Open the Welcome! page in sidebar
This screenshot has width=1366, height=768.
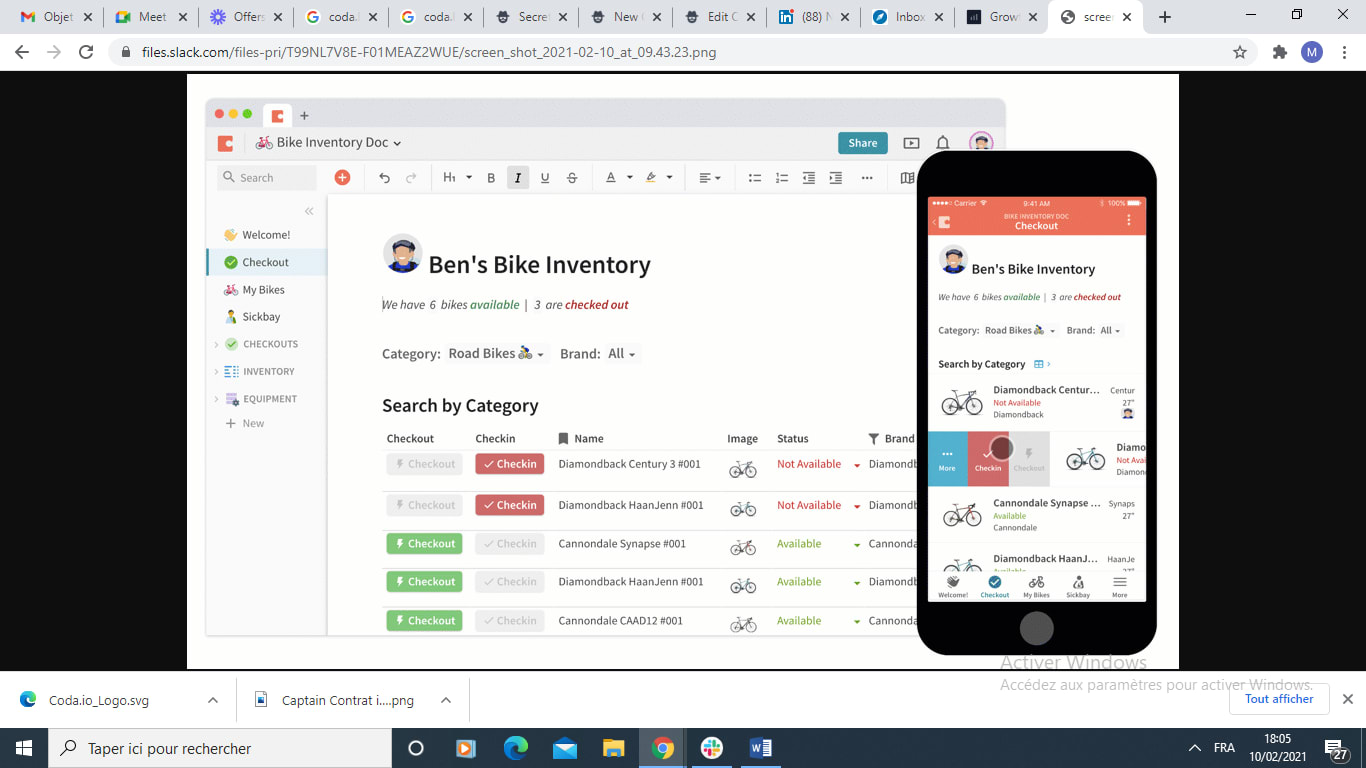(266, 235)
